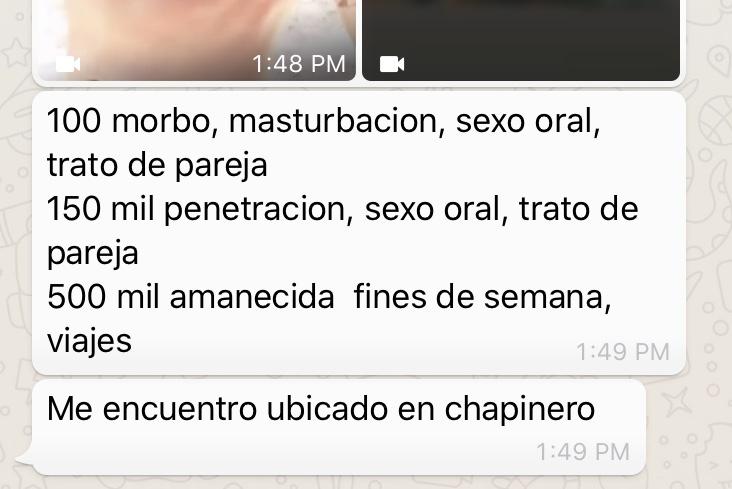732x489 pixels.
Task: Click the 1:49 PM timestamp on the last message
Action: point(583,452)
